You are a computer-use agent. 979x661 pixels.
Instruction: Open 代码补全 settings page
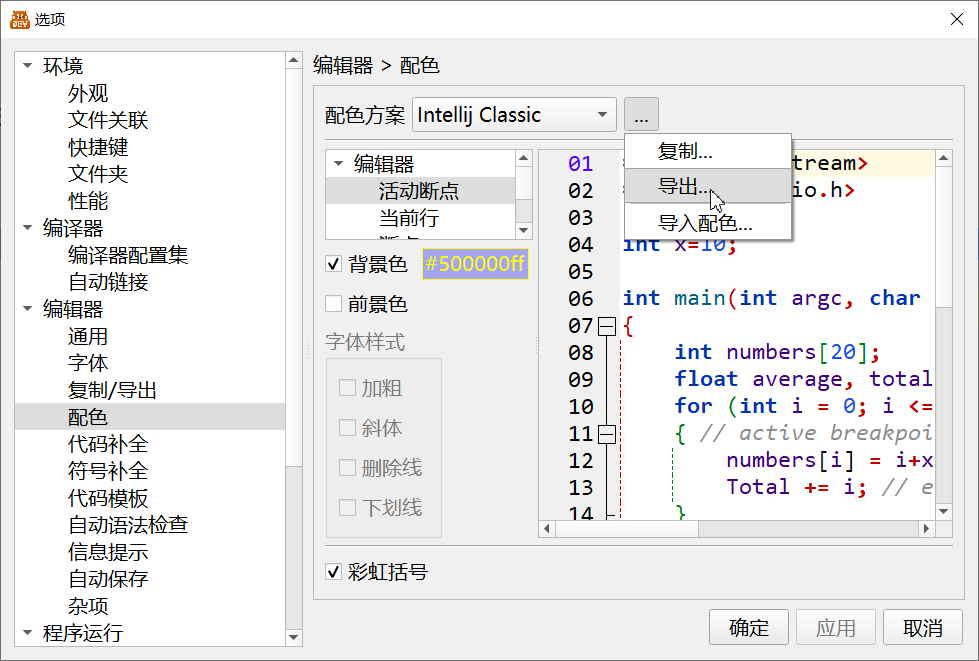click(108, 444)
